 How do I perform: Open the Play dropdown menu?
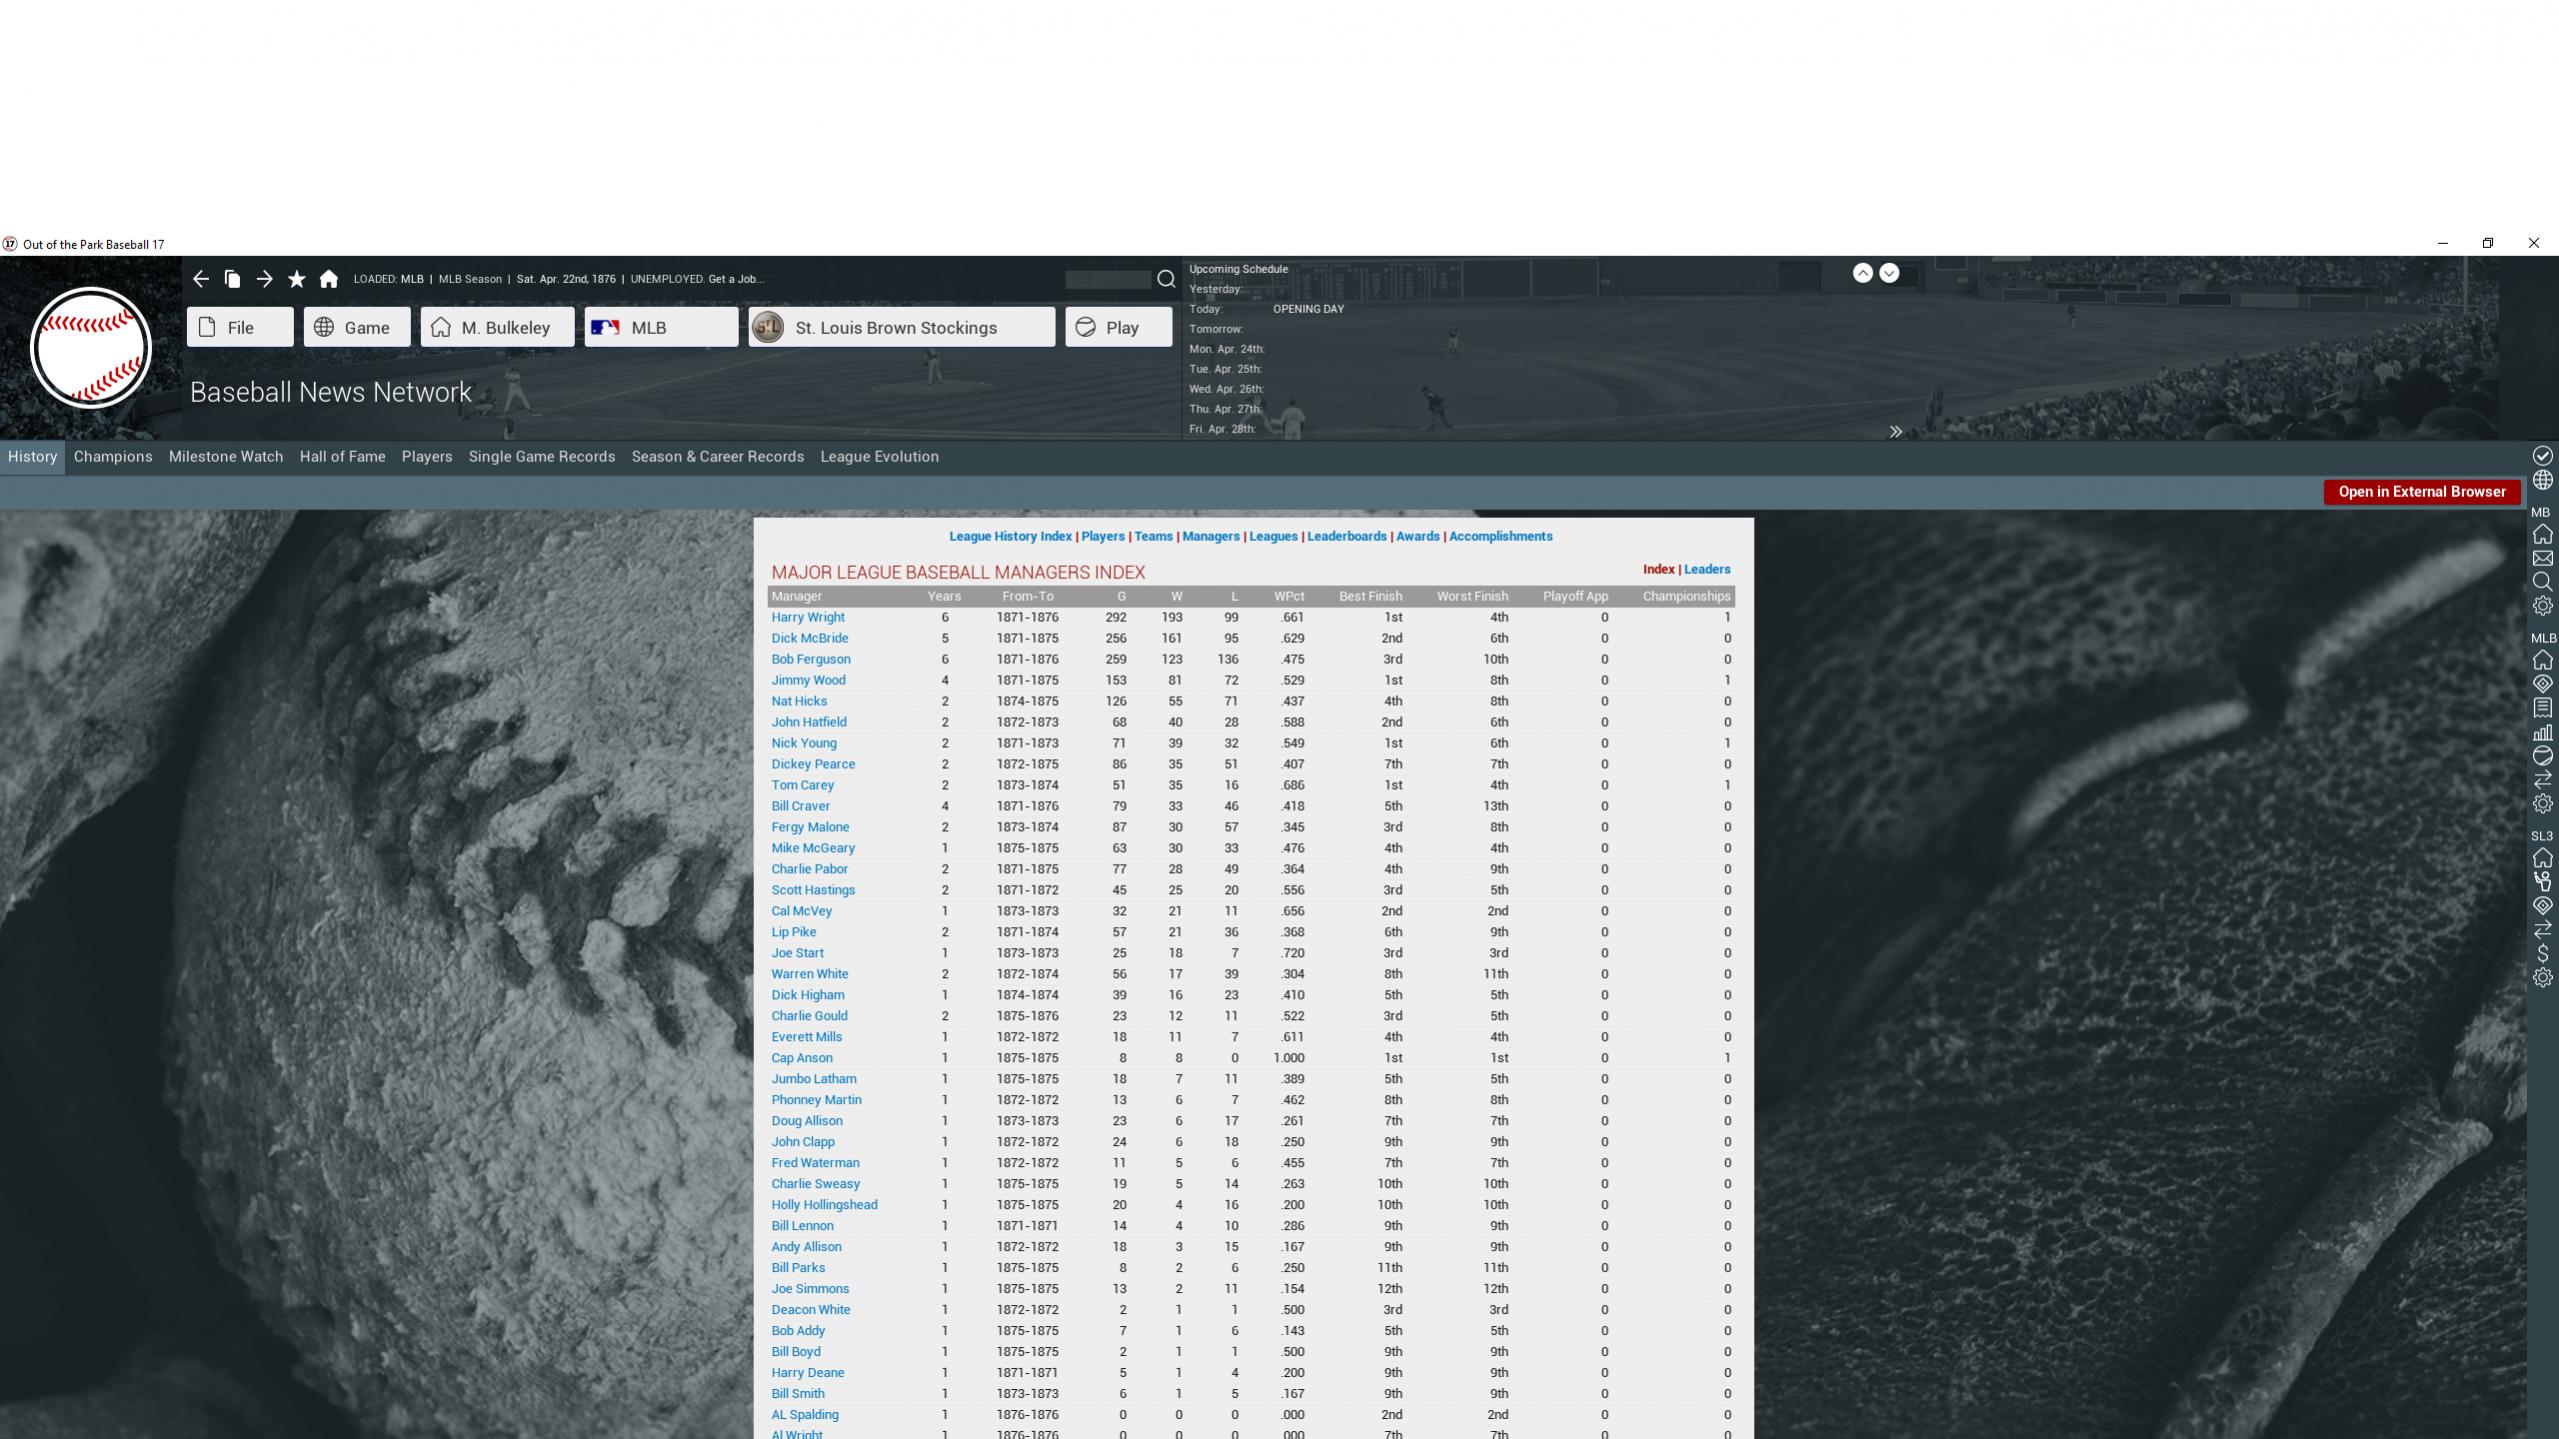pos(1118,327)
